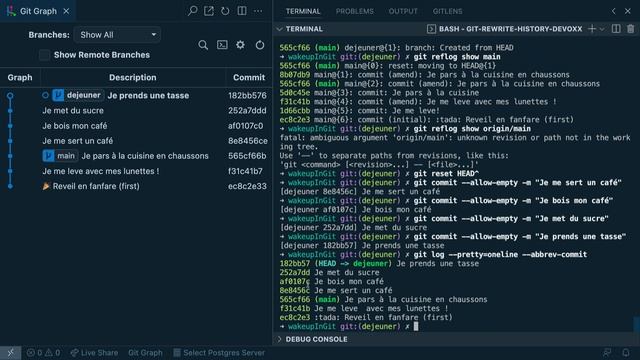Select the BASH - GIT-REWRITE-HISTORY-DEVOXX terminal

coord(504,29)
